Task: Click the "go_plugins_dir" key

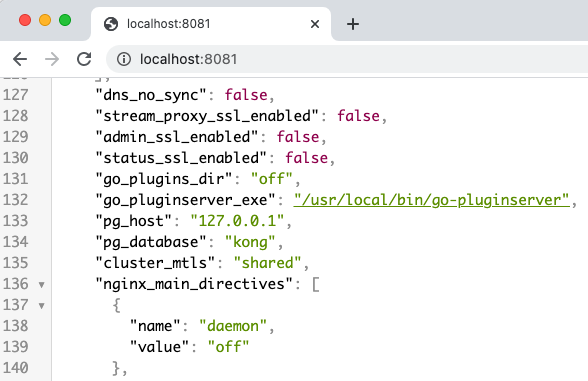Action: (164, 179)
